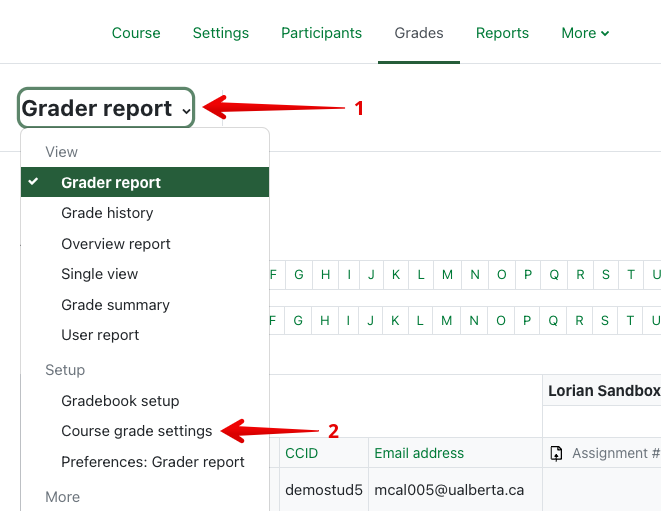Click the assignment icon in column header

(557, 454)
